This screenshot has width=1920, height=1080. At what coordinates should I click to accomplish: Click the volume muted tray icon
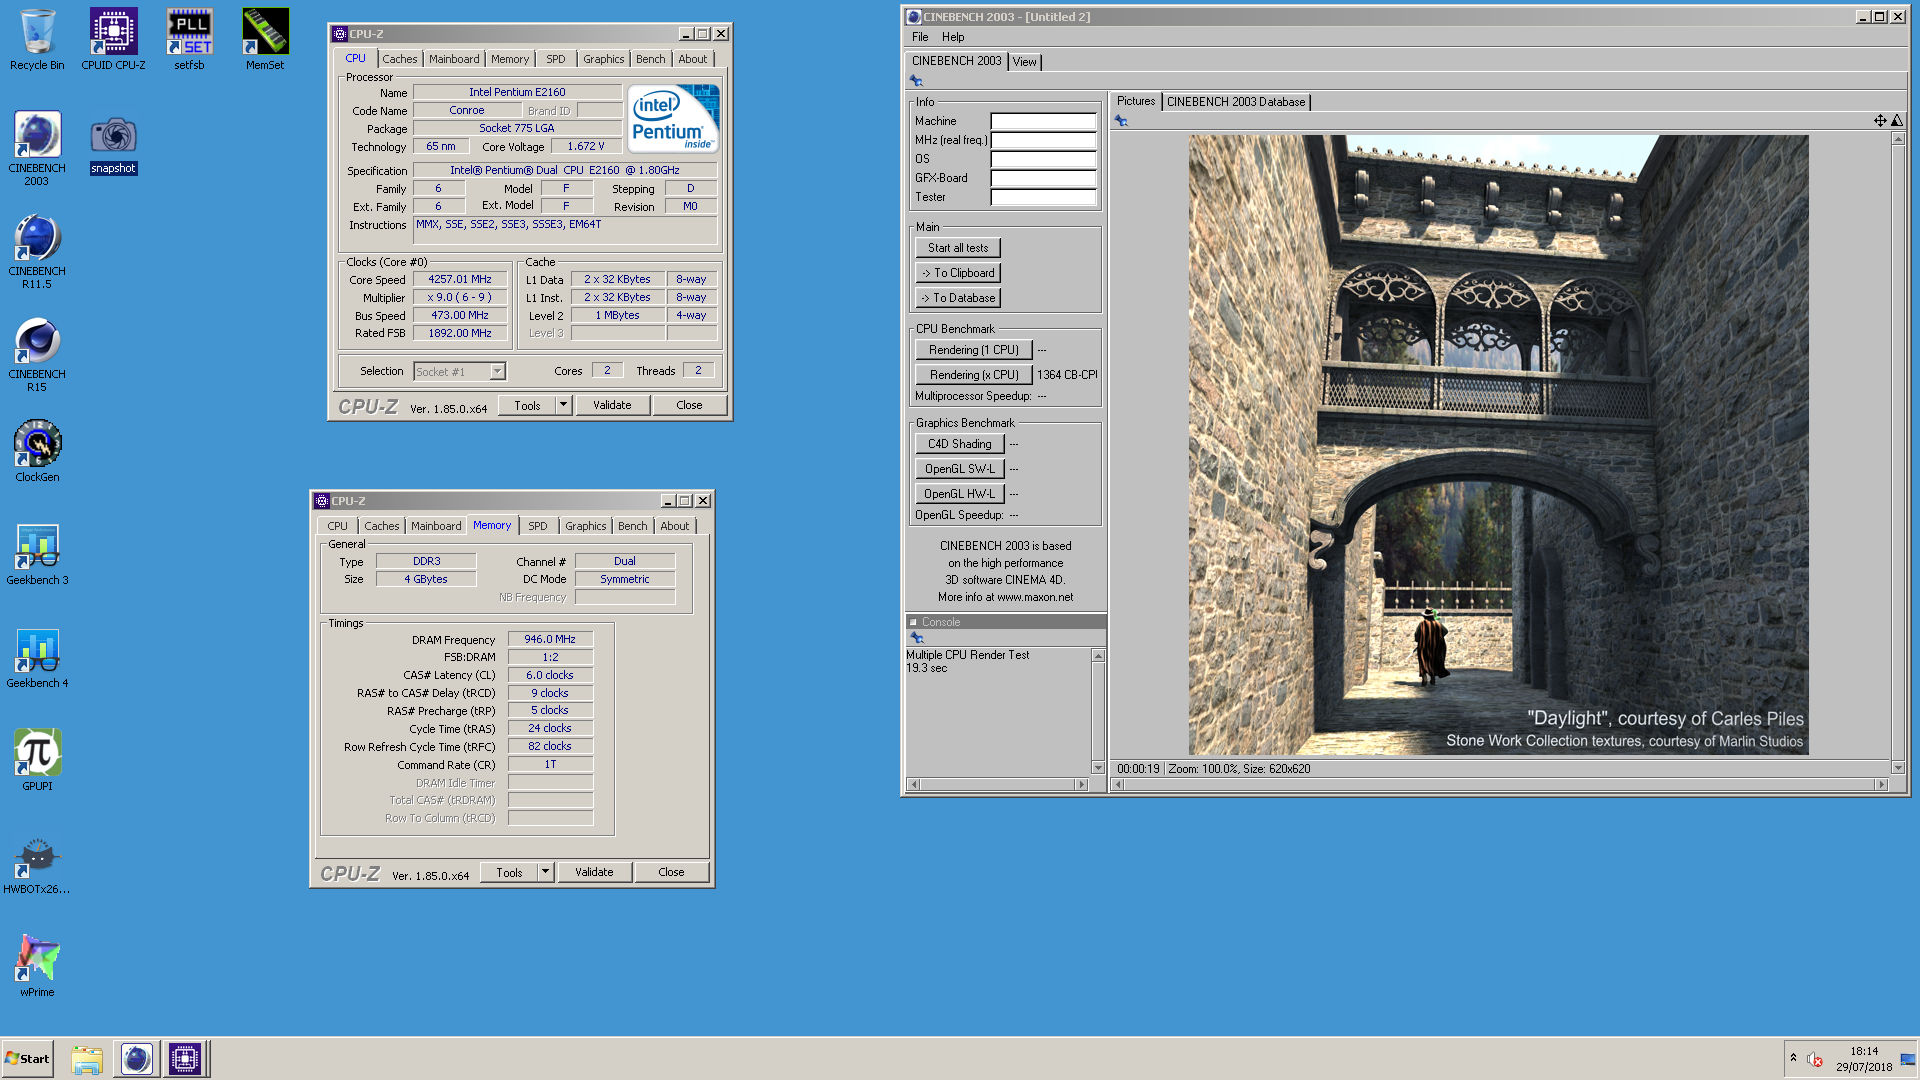(x=1815, y=1059)
